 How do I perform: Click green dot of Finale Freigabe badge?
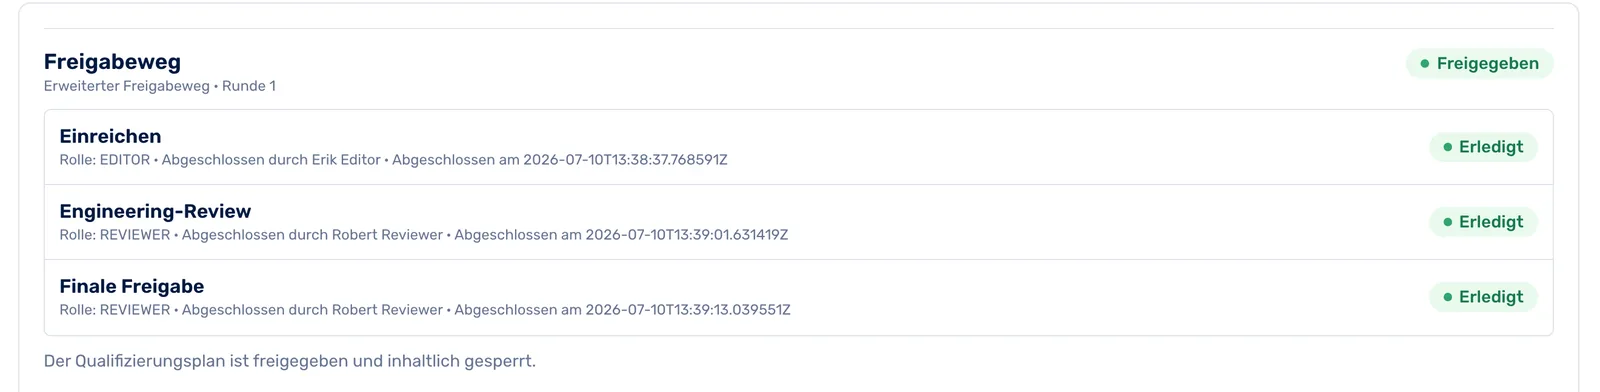click(x=1447, y=297)
